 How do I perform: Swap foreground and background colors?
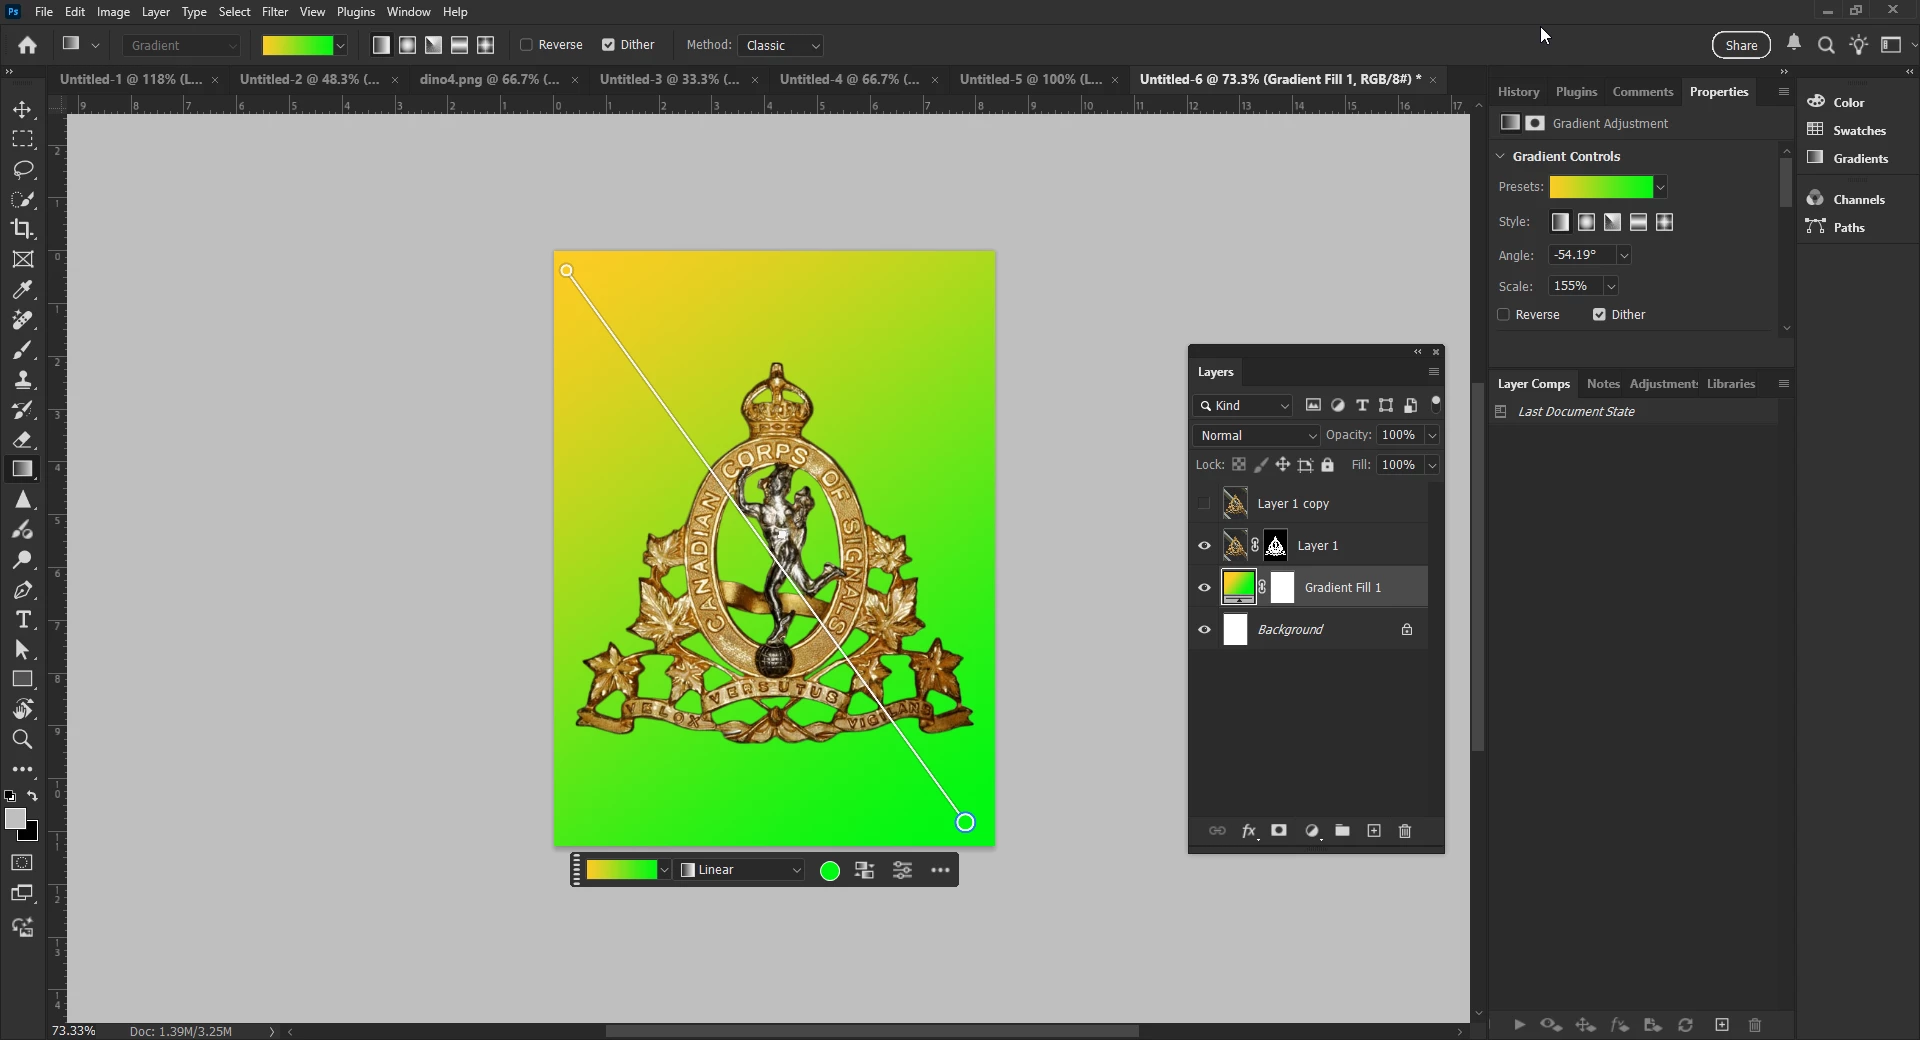coord(32,796)
